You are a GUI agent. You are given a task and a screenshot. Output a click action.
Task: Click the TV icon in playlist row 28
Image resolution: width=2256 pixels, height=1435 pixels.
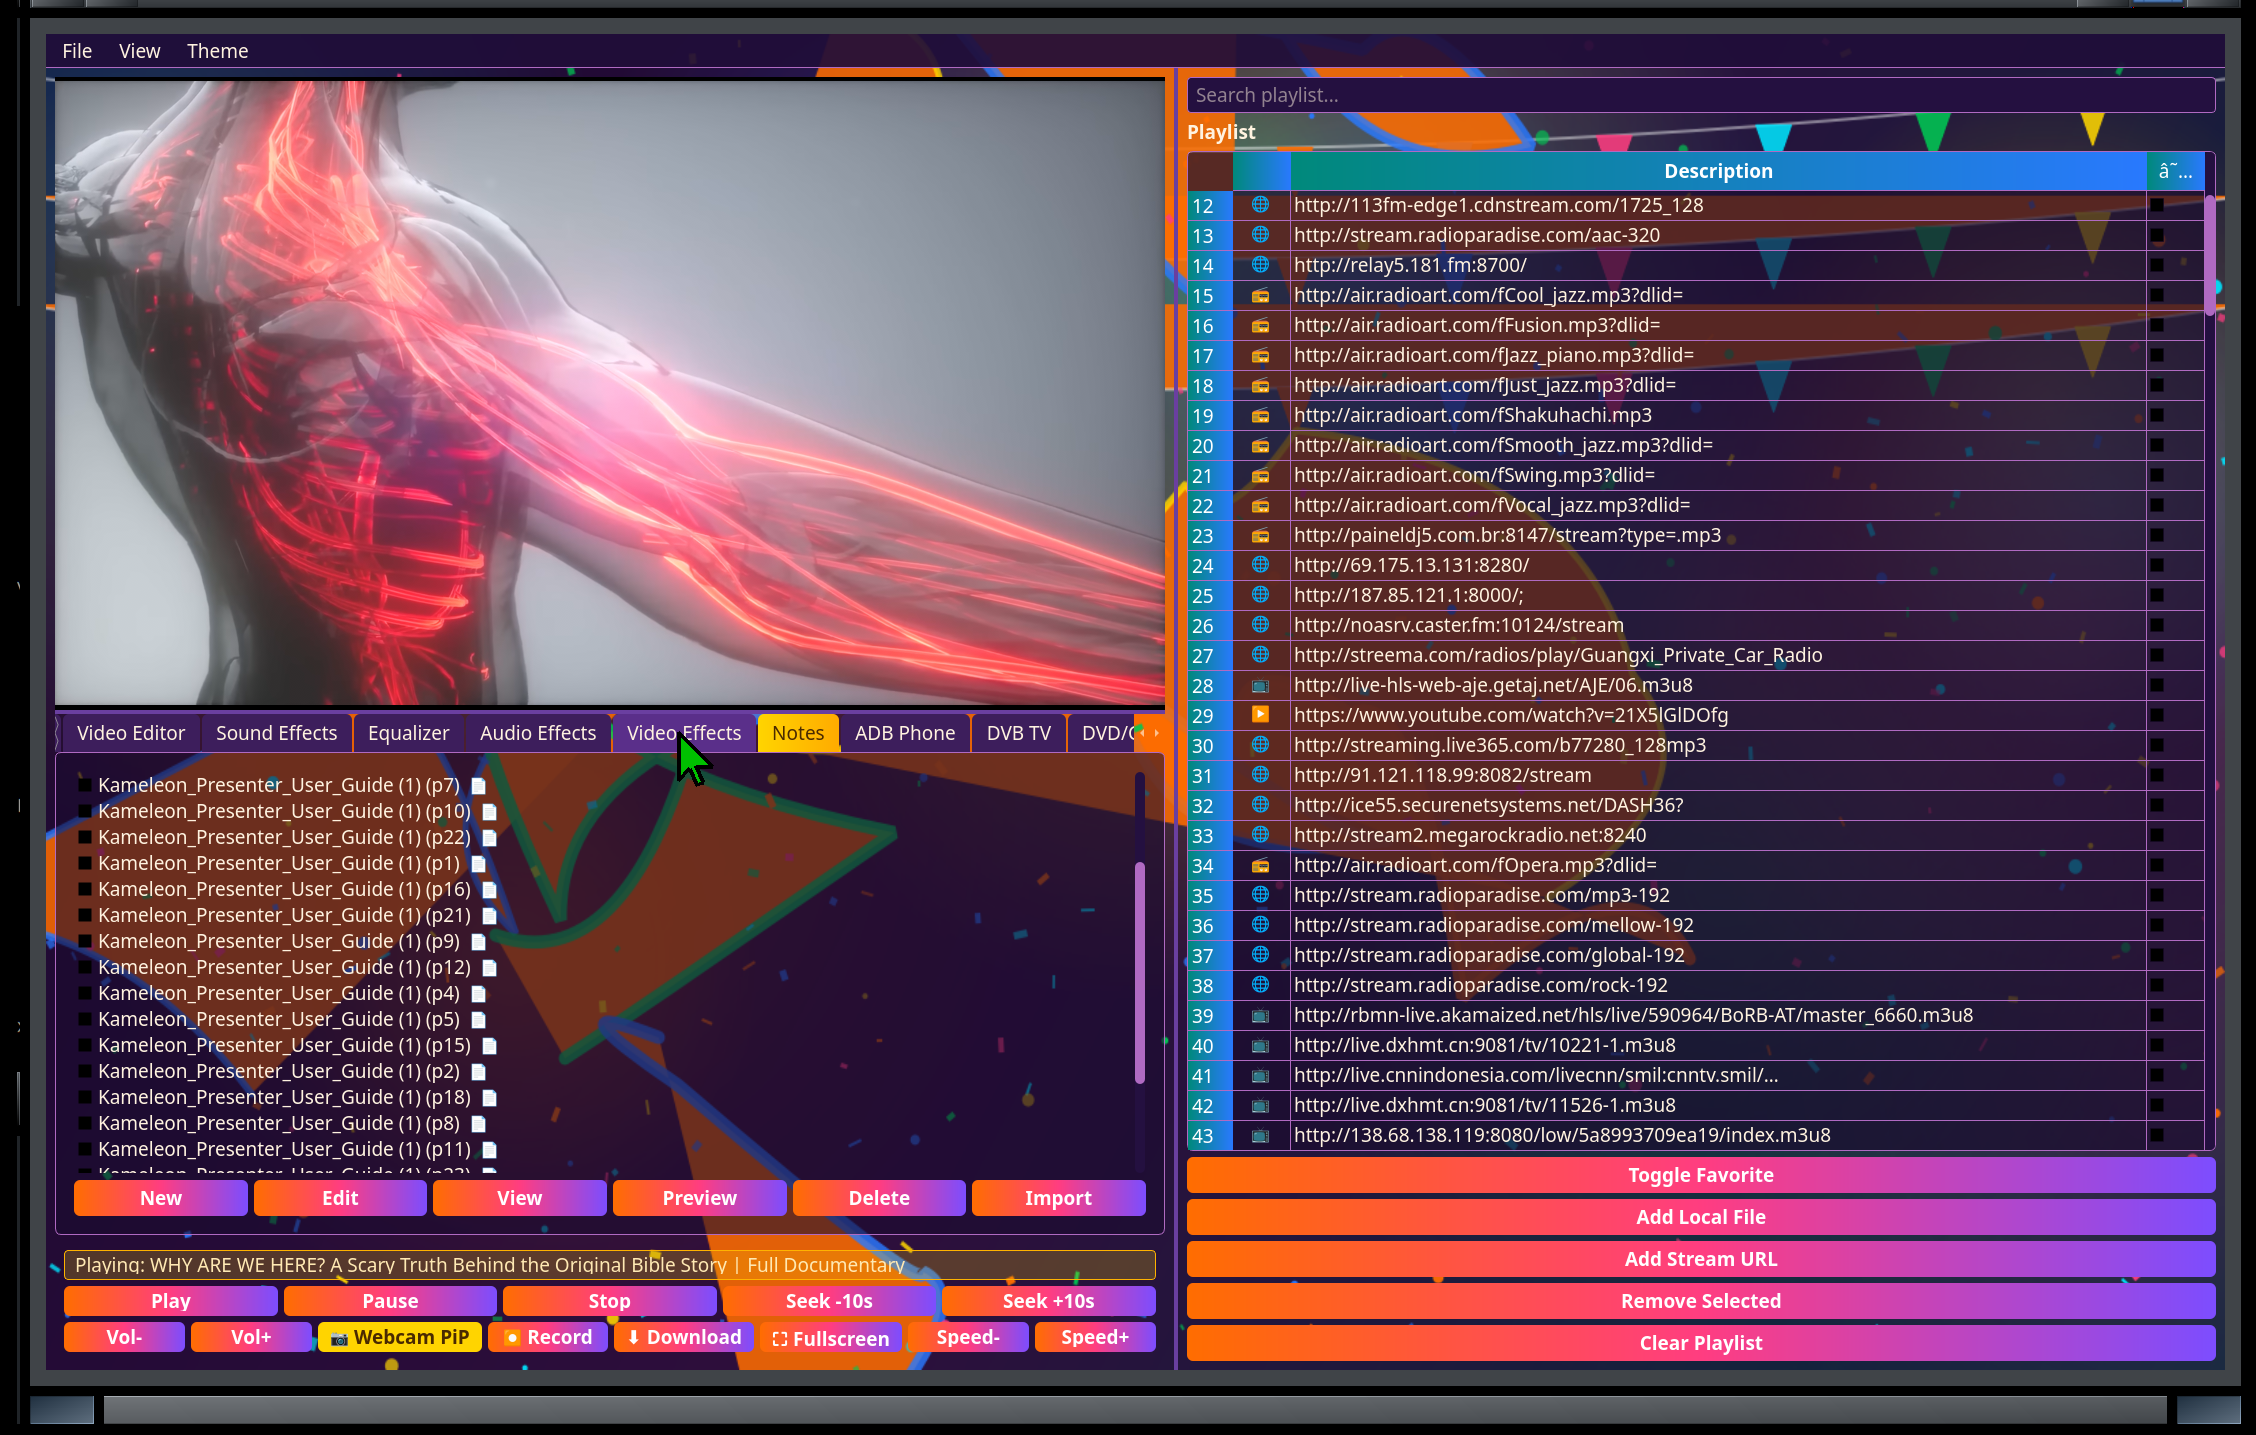(1260, 685)
